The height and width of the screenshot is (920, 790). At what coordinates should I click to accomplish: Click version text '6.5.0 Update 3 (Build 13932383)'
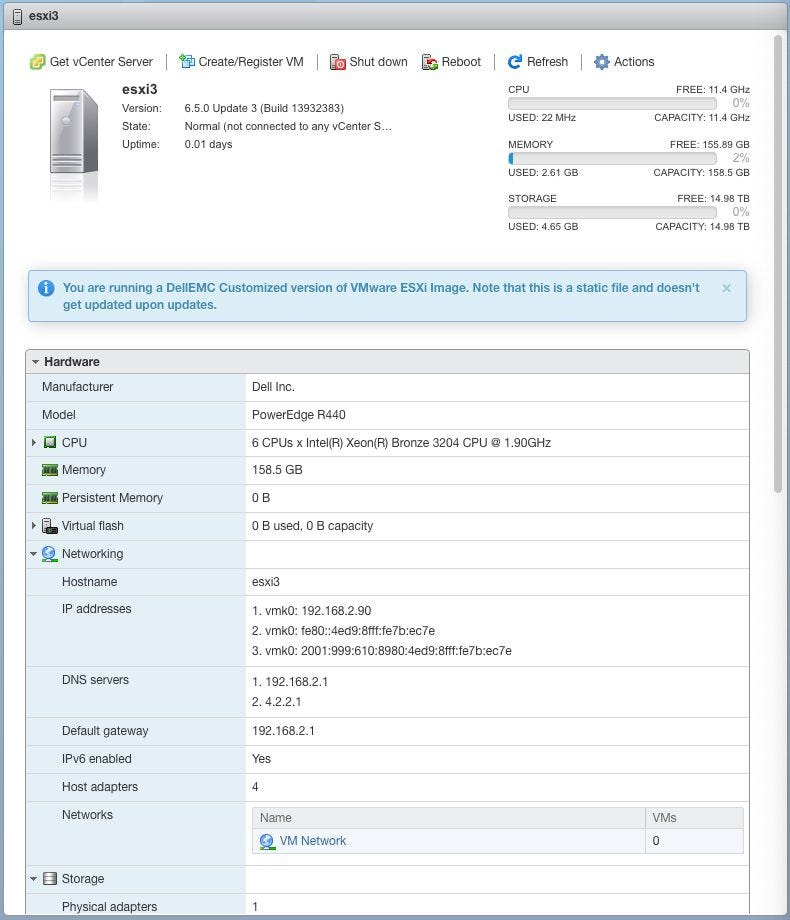264,108
